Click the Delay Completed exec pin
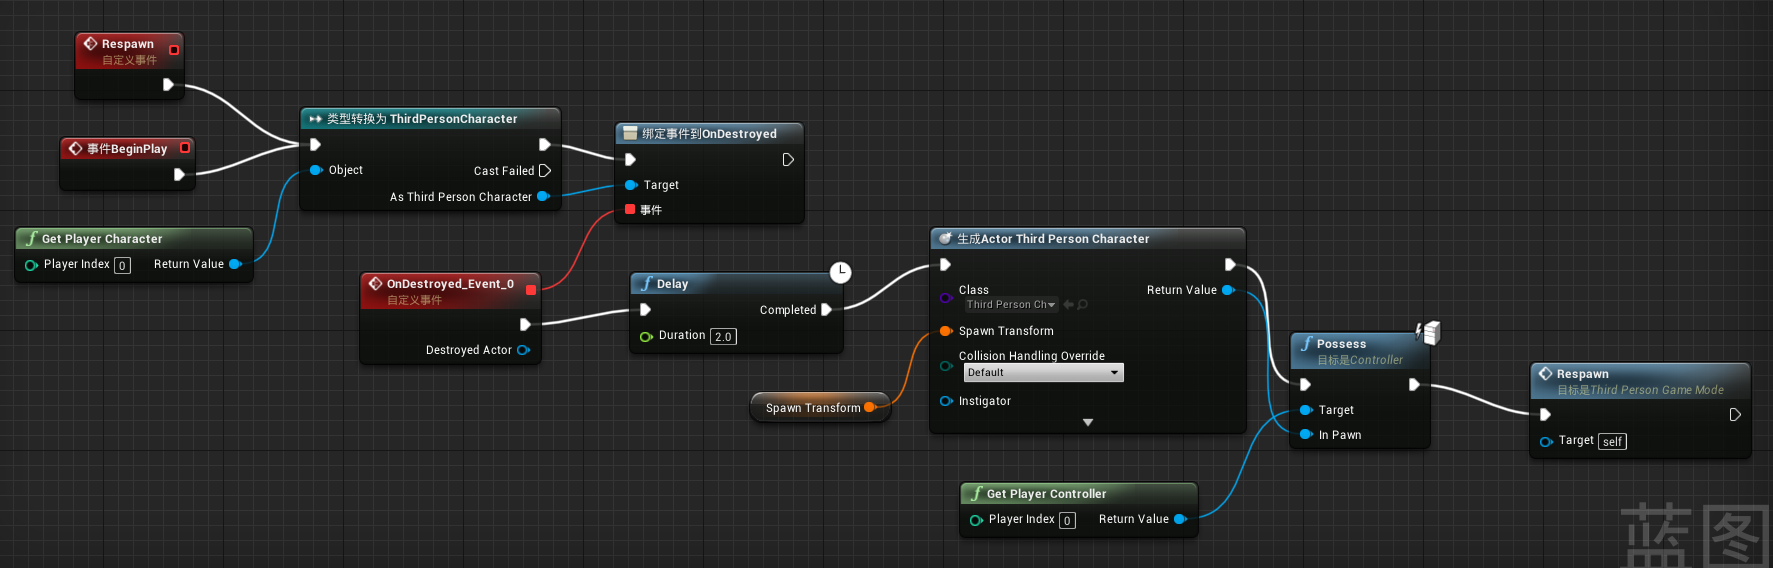The width and height of the screenshot is (1773, 568). [x=827, y=310]
